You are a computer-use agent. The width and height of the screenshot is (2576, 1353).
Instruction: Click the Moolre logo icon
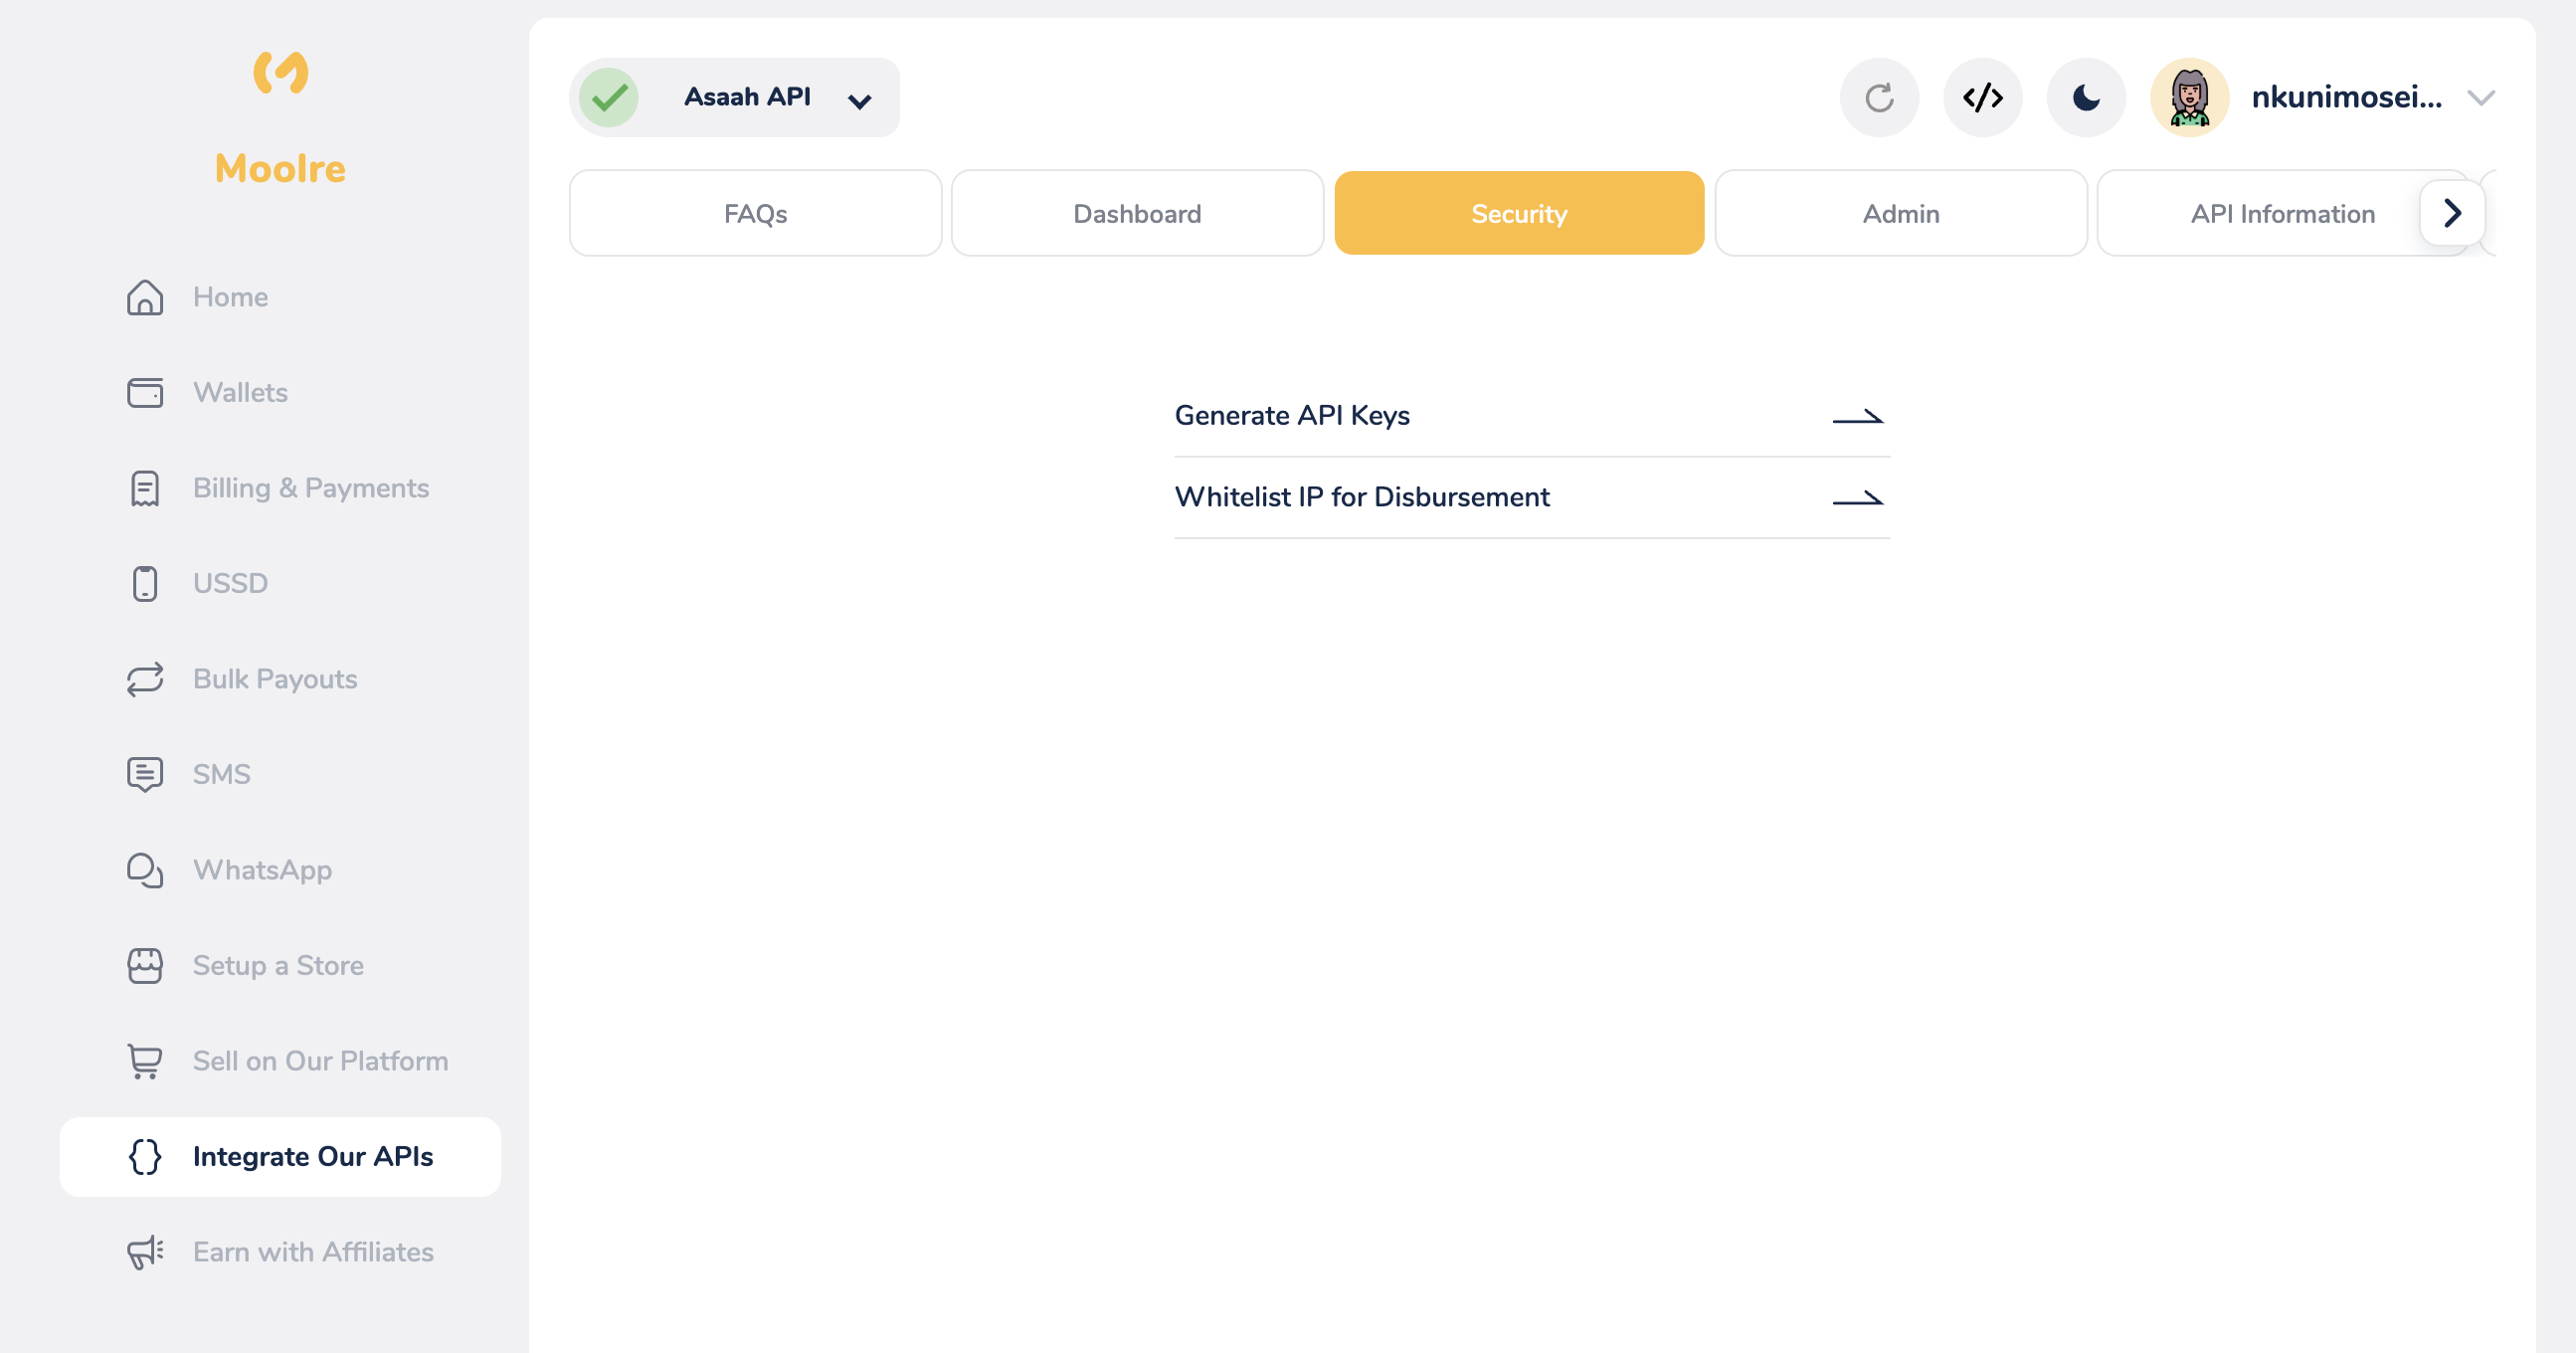(281, 73)
